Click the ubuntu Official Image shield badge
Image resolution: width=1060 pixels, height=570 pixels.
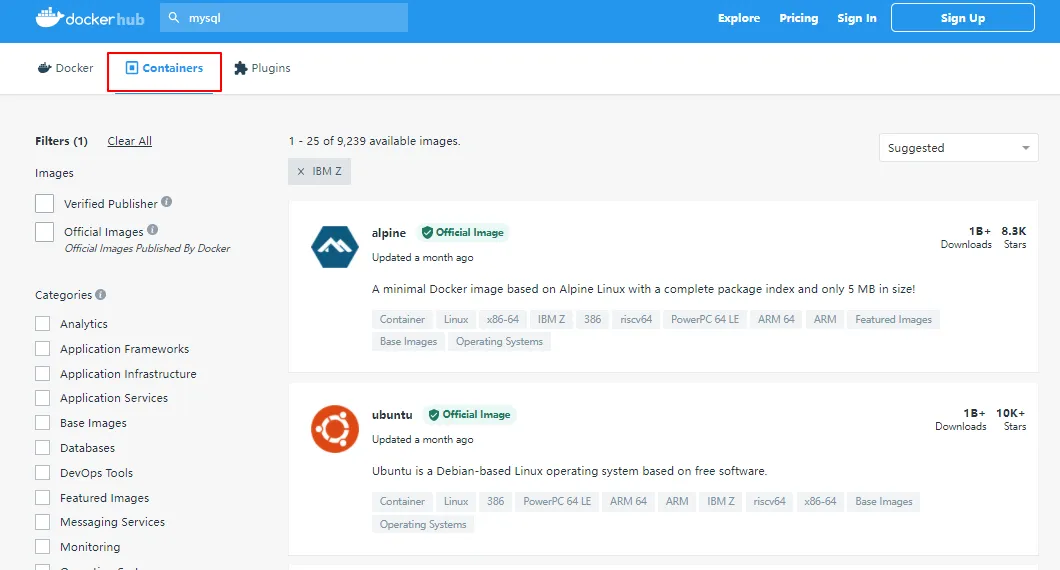coord(470,414)
